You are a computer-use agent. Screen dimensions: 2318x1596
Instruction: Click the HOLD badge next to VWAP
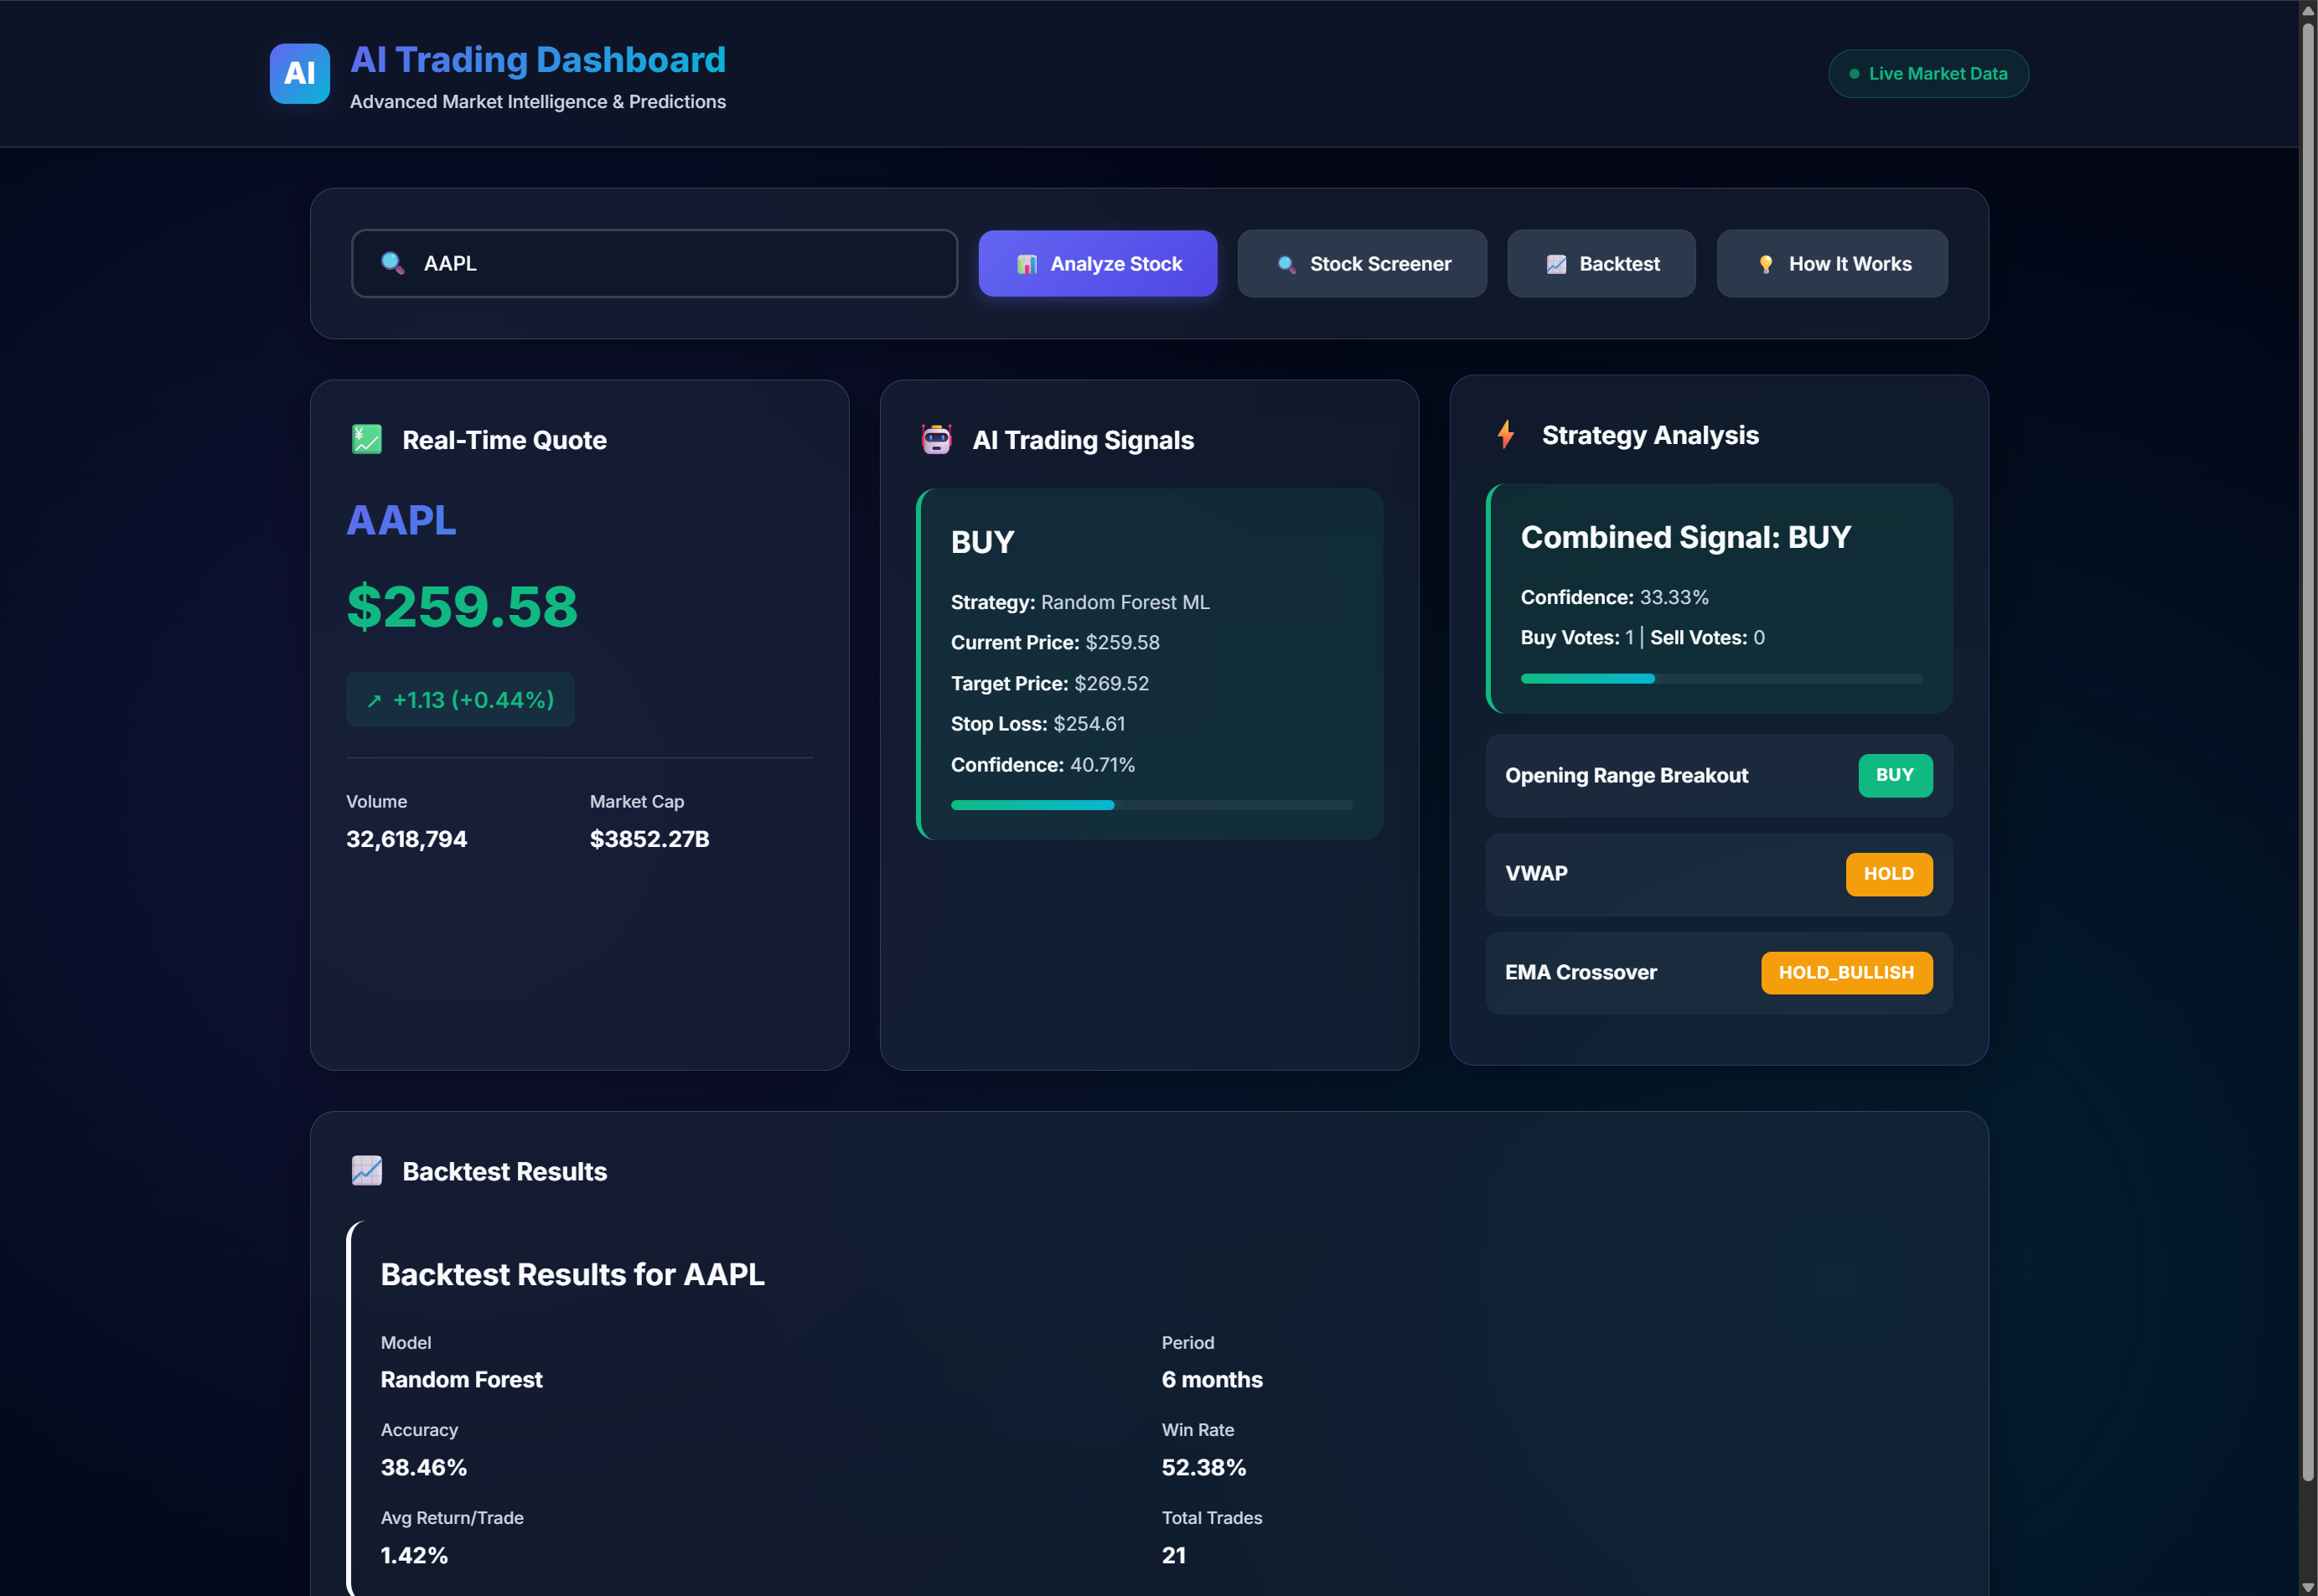(1888, 873)
